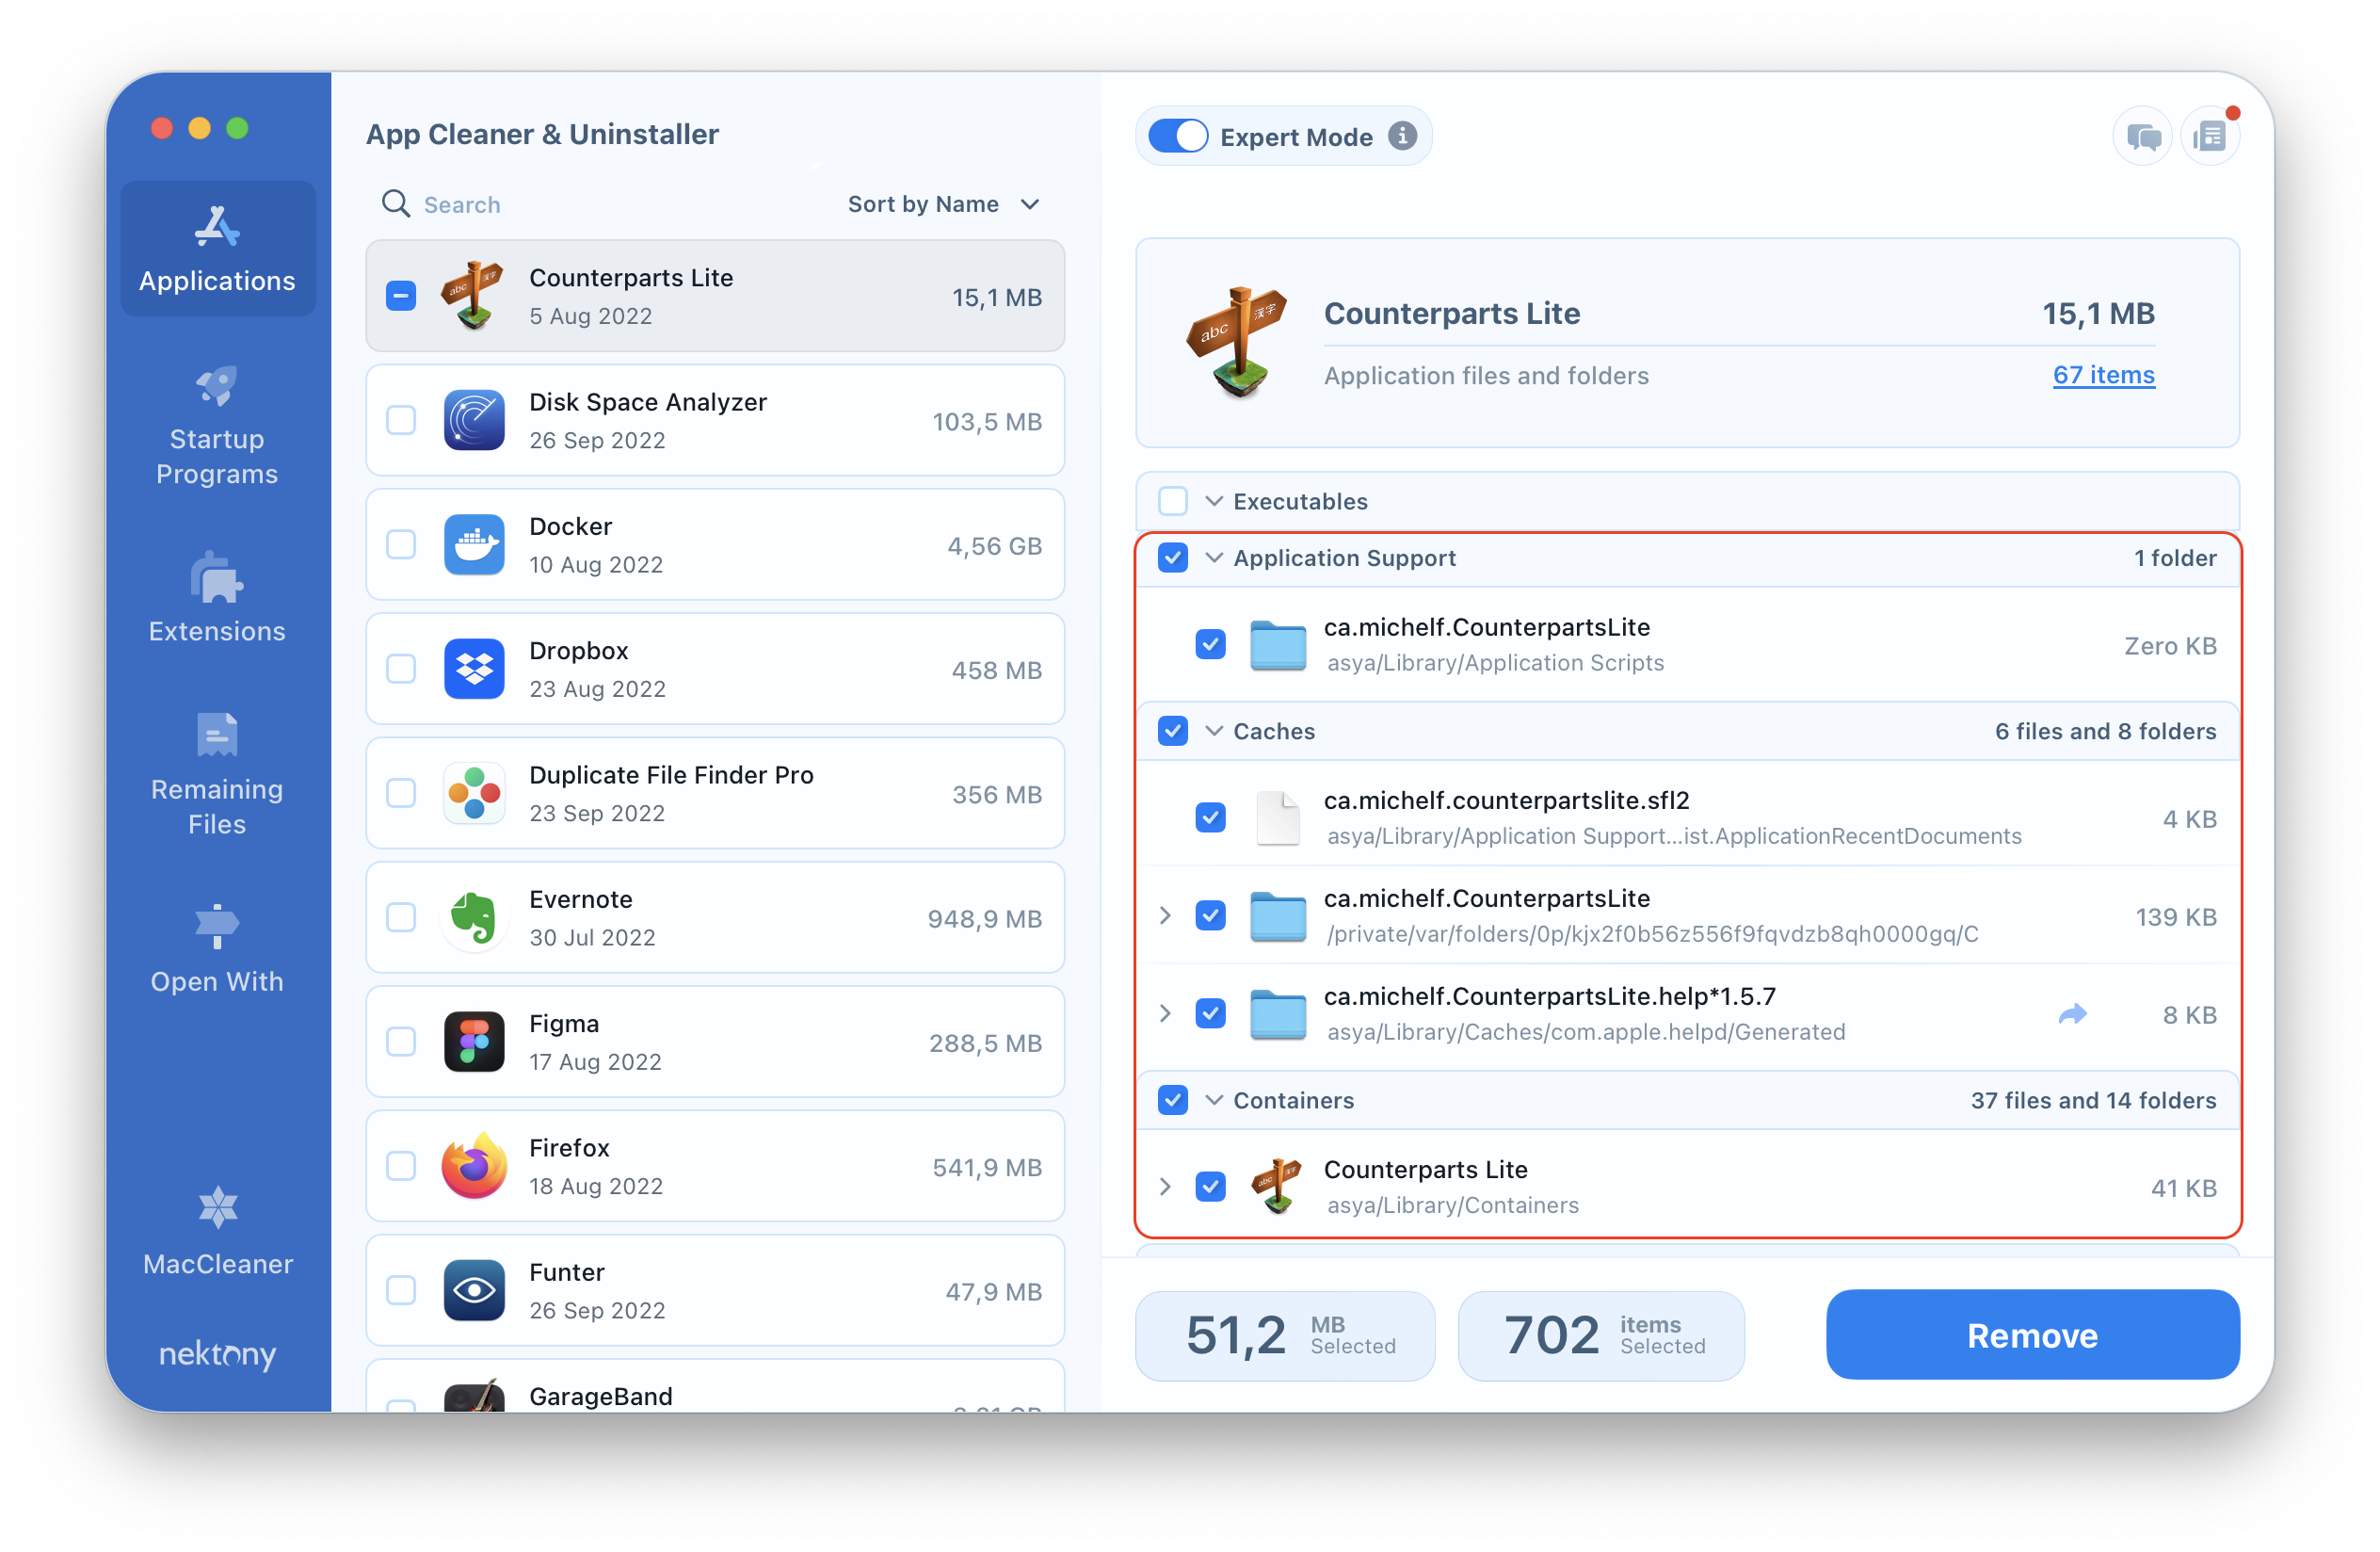
Task: Check the Counterparts Lite application checkbox
Action: [x=401, y=295]
